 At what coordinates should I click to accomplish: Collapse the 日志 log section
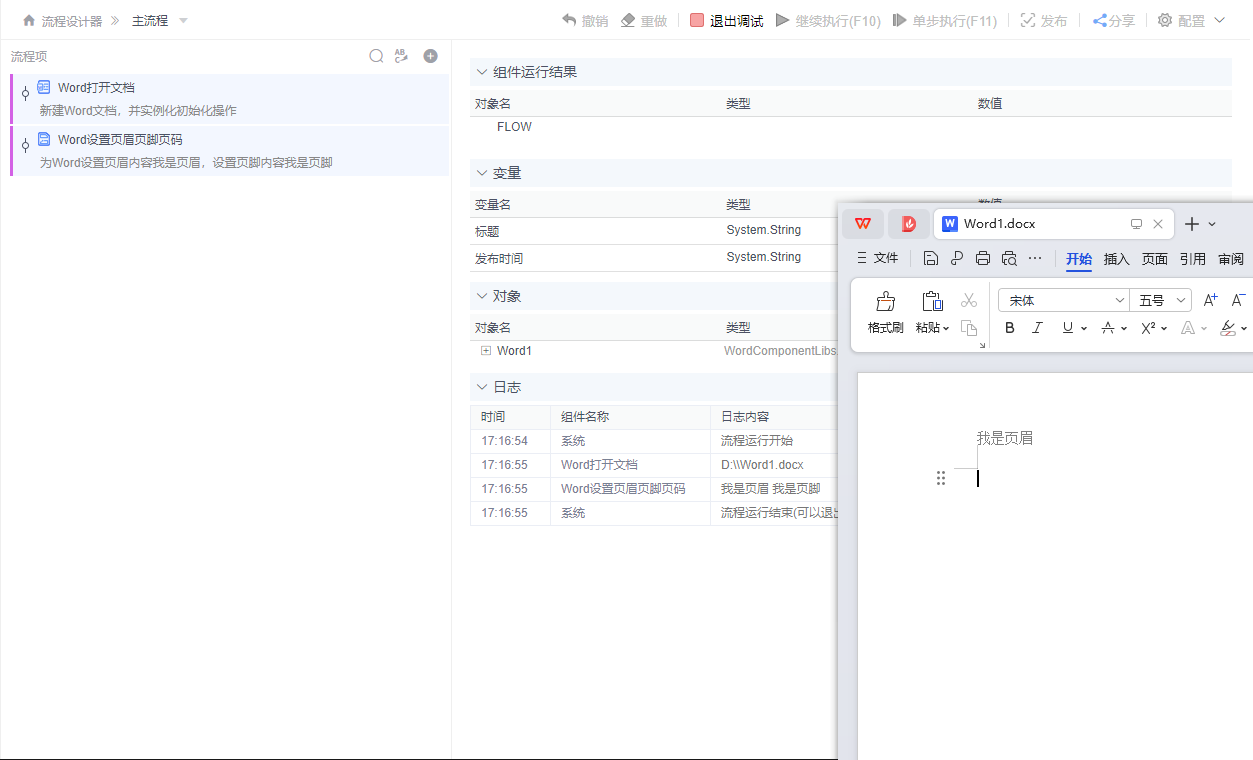point(481,387)
